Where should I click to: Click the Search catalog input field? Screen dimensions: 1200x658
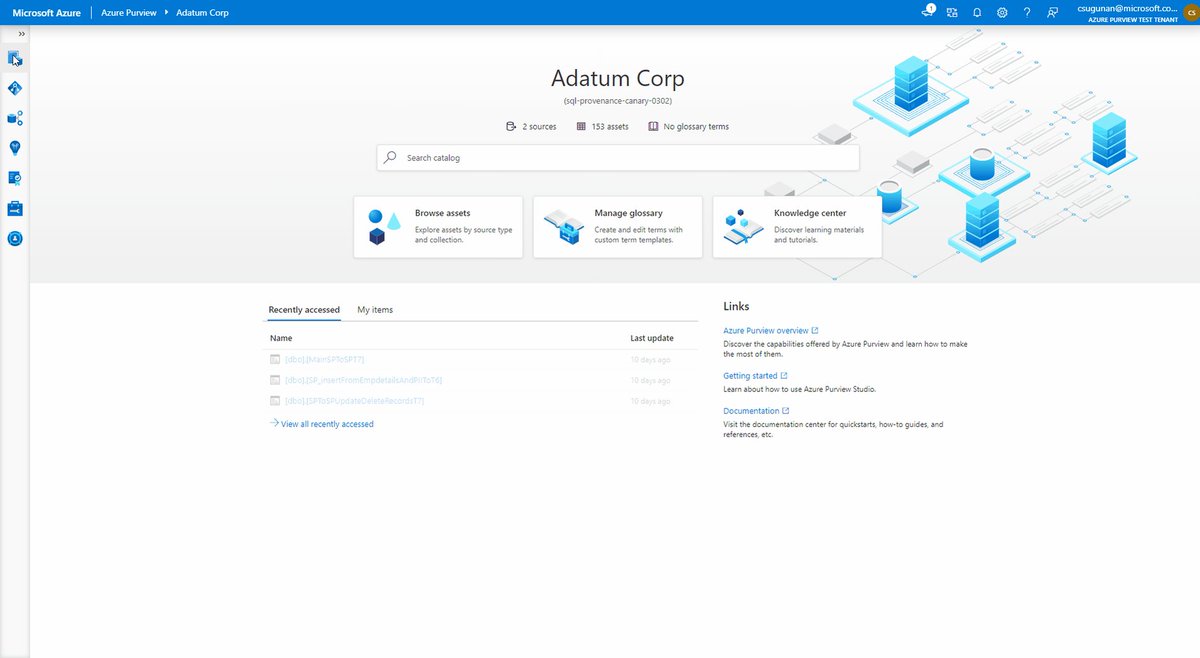[x=618, y=158]
